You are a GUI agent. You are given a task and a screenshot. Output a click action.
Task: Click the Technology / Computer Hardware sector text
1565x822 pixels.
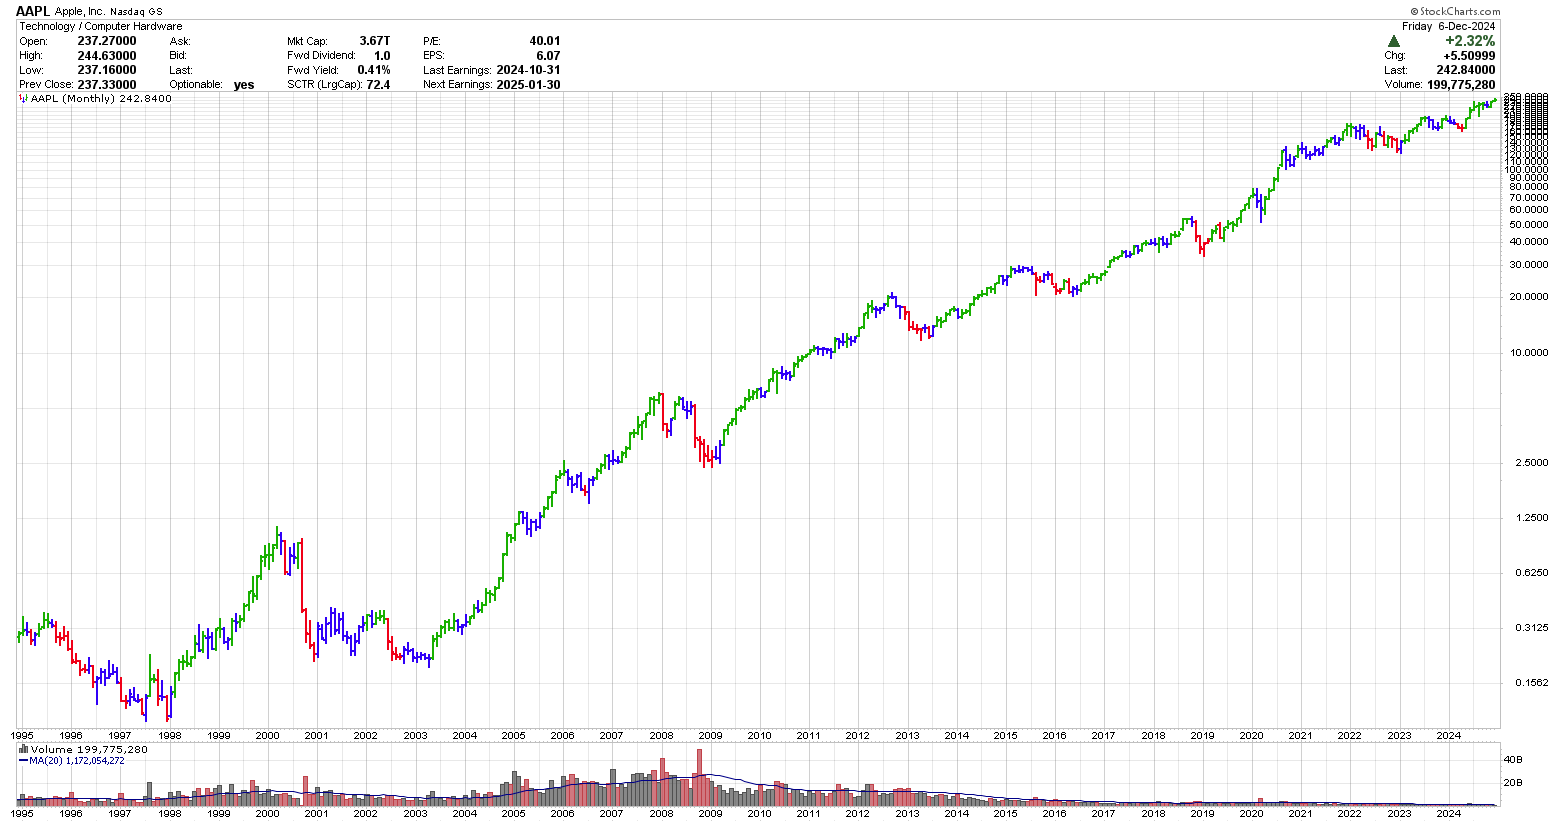tap(101, 26)
